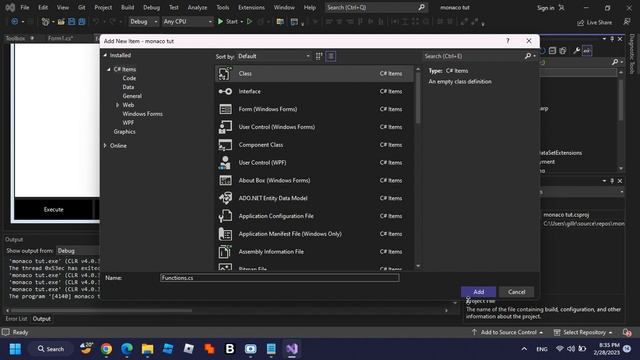
Task: Click the Start Without Debugging icon
Action: (249, 22)
